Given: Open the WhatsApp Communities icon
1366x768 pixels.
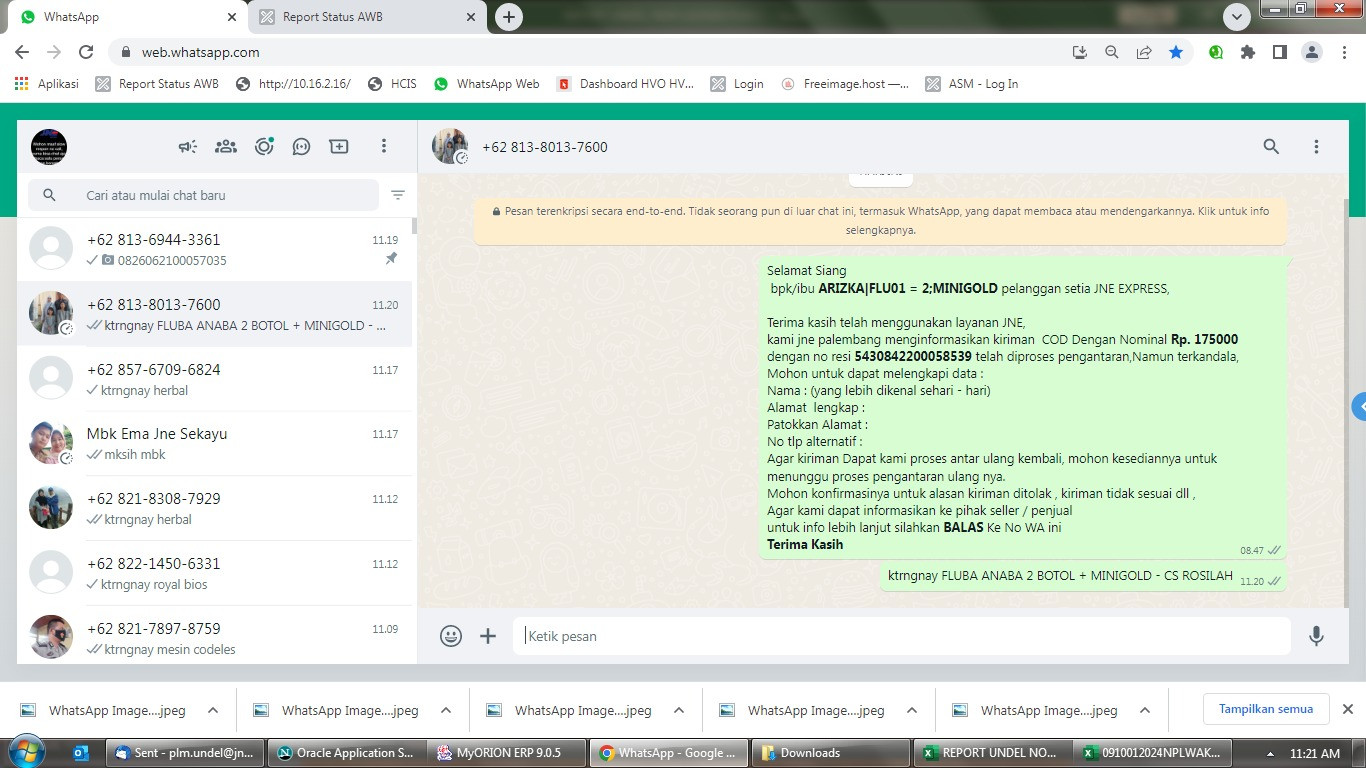Looking at the screenshot, I should 226,146.
